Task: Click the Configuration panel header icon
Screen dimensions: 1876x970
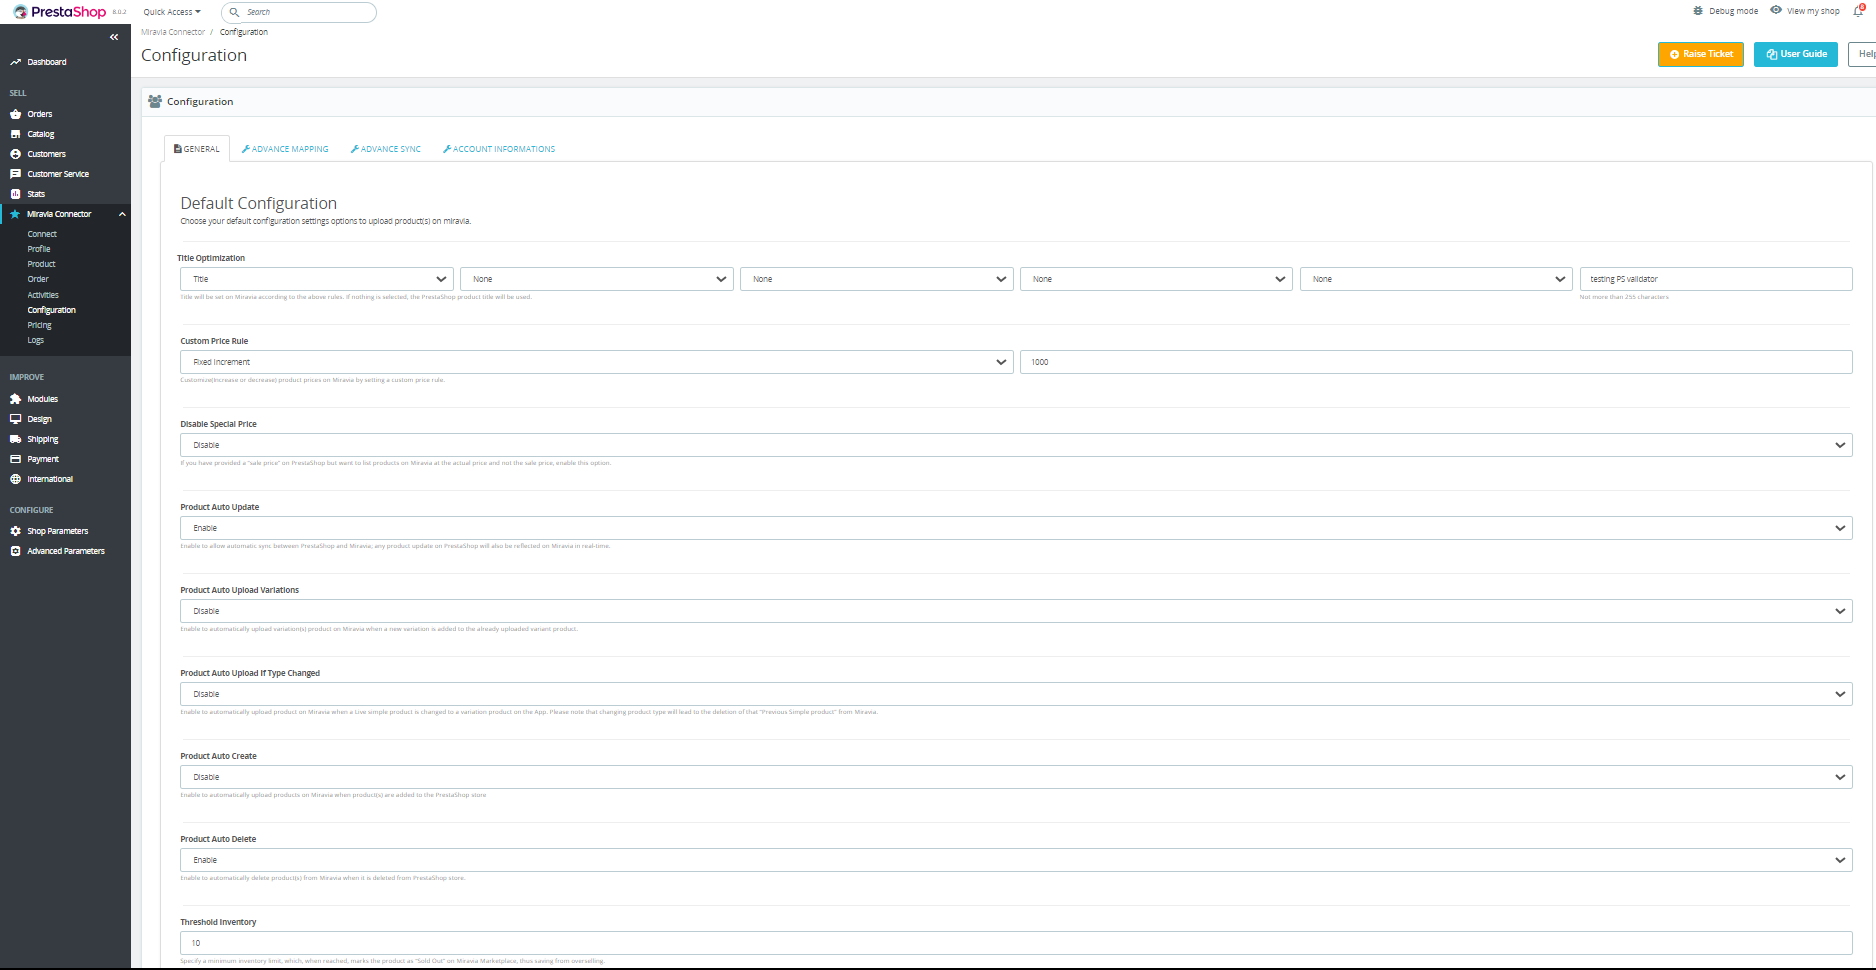Action: tap(155, 101)
